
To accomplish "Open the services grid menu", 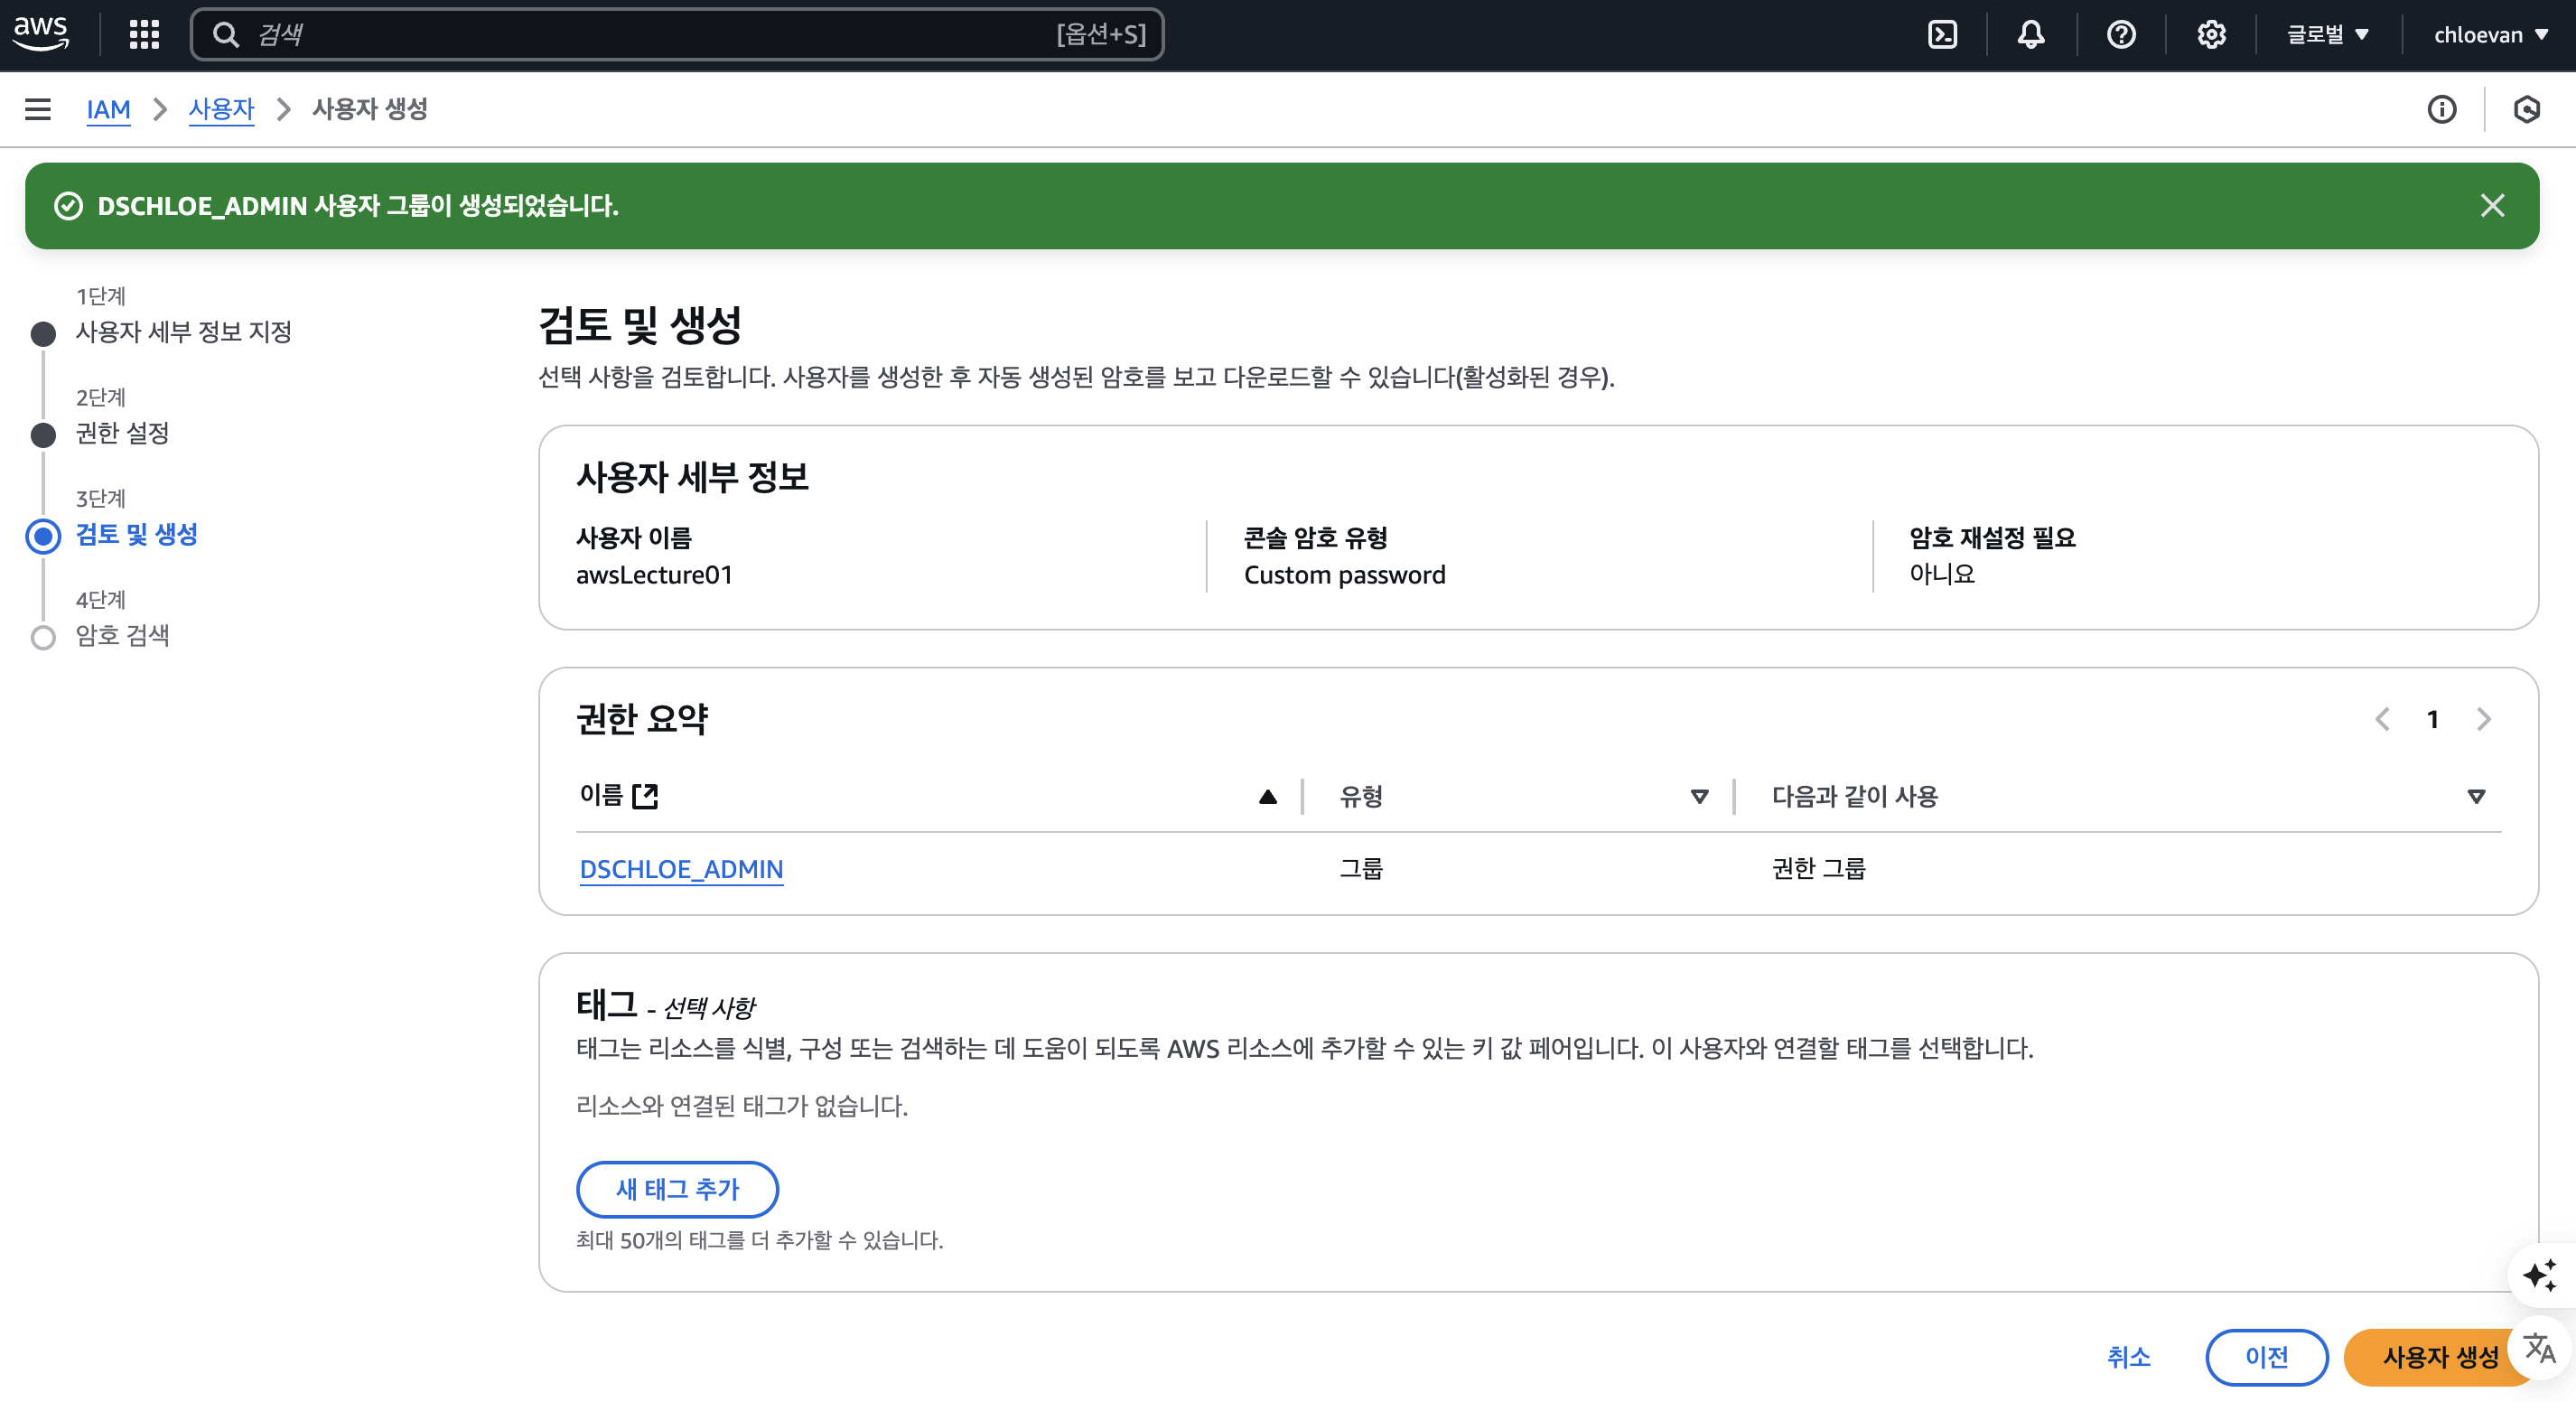I will pos(144,35).
